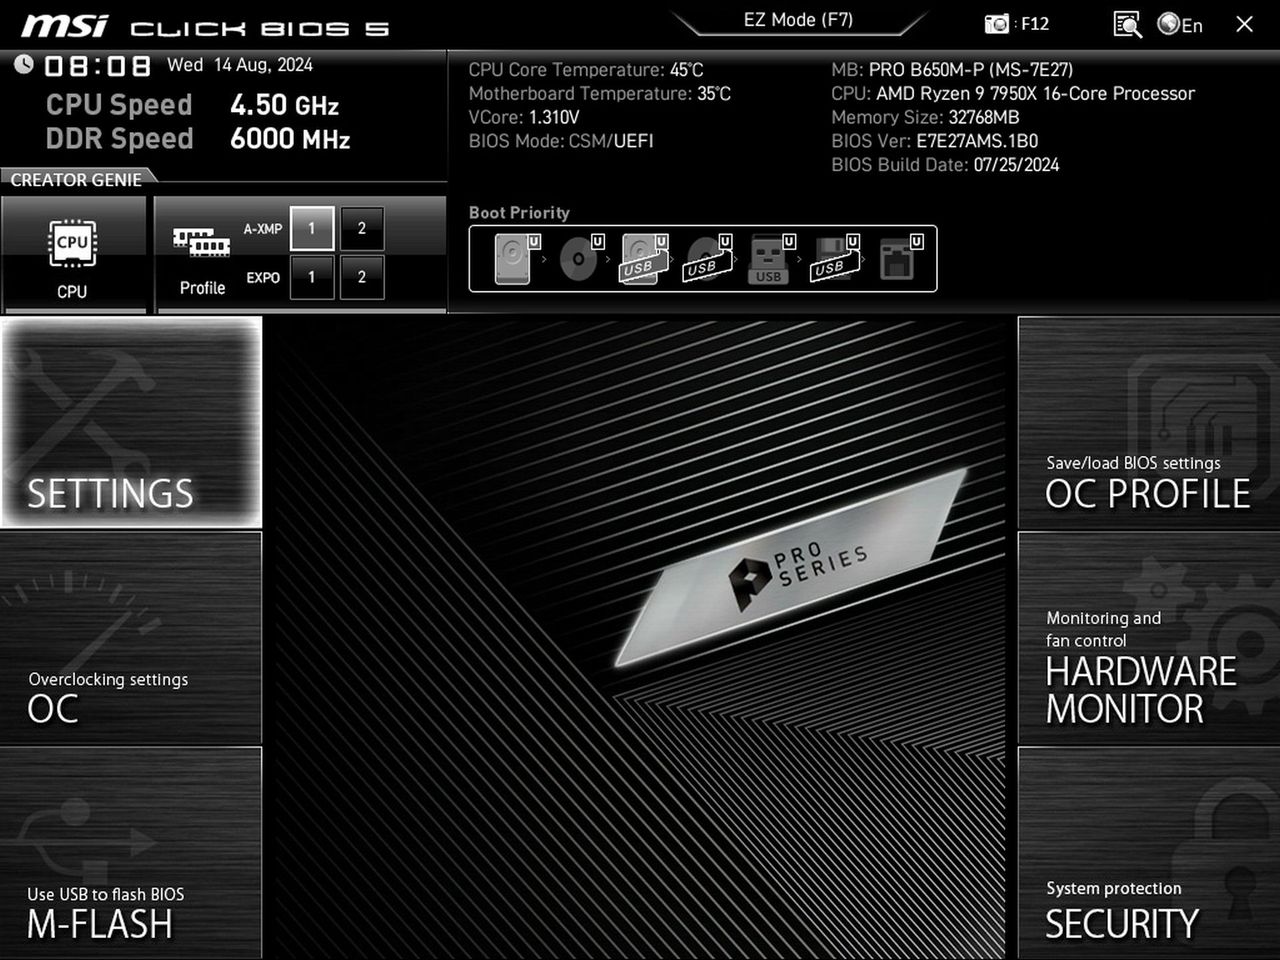This screenshot has height=960, width=1280.
Task: Click the date Wed 14 Aug, 2024
Action: (x=240, y=65)
